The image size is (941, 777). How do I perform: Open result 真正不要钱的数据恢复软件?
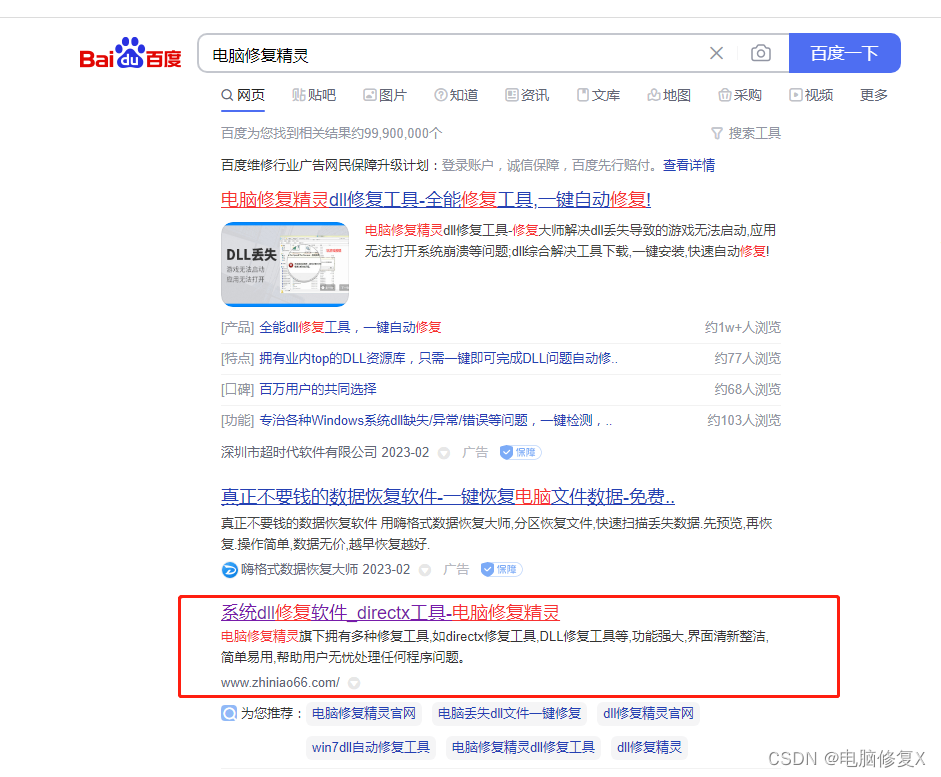coord(448,497)
